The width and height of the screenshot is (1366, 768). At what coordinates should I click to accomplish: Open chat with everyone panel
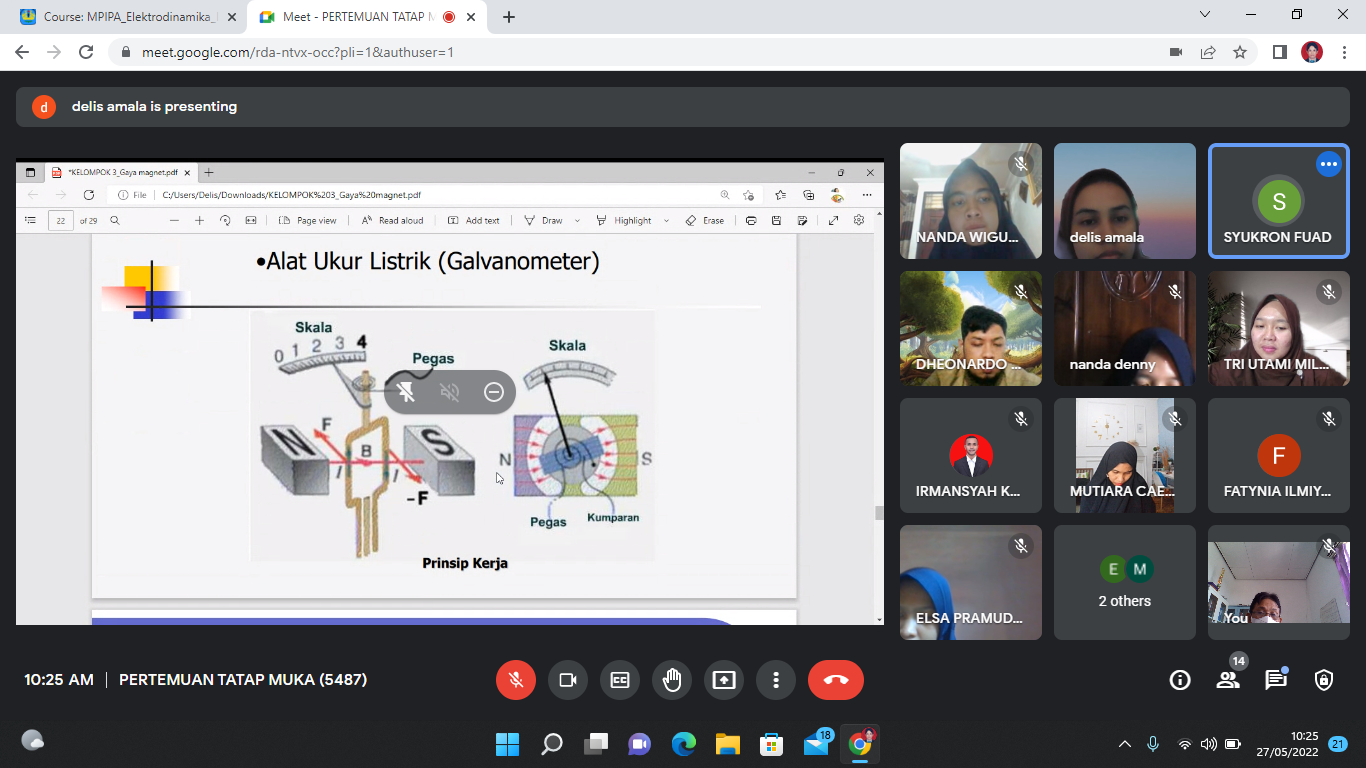click(x=1276, y=680)
